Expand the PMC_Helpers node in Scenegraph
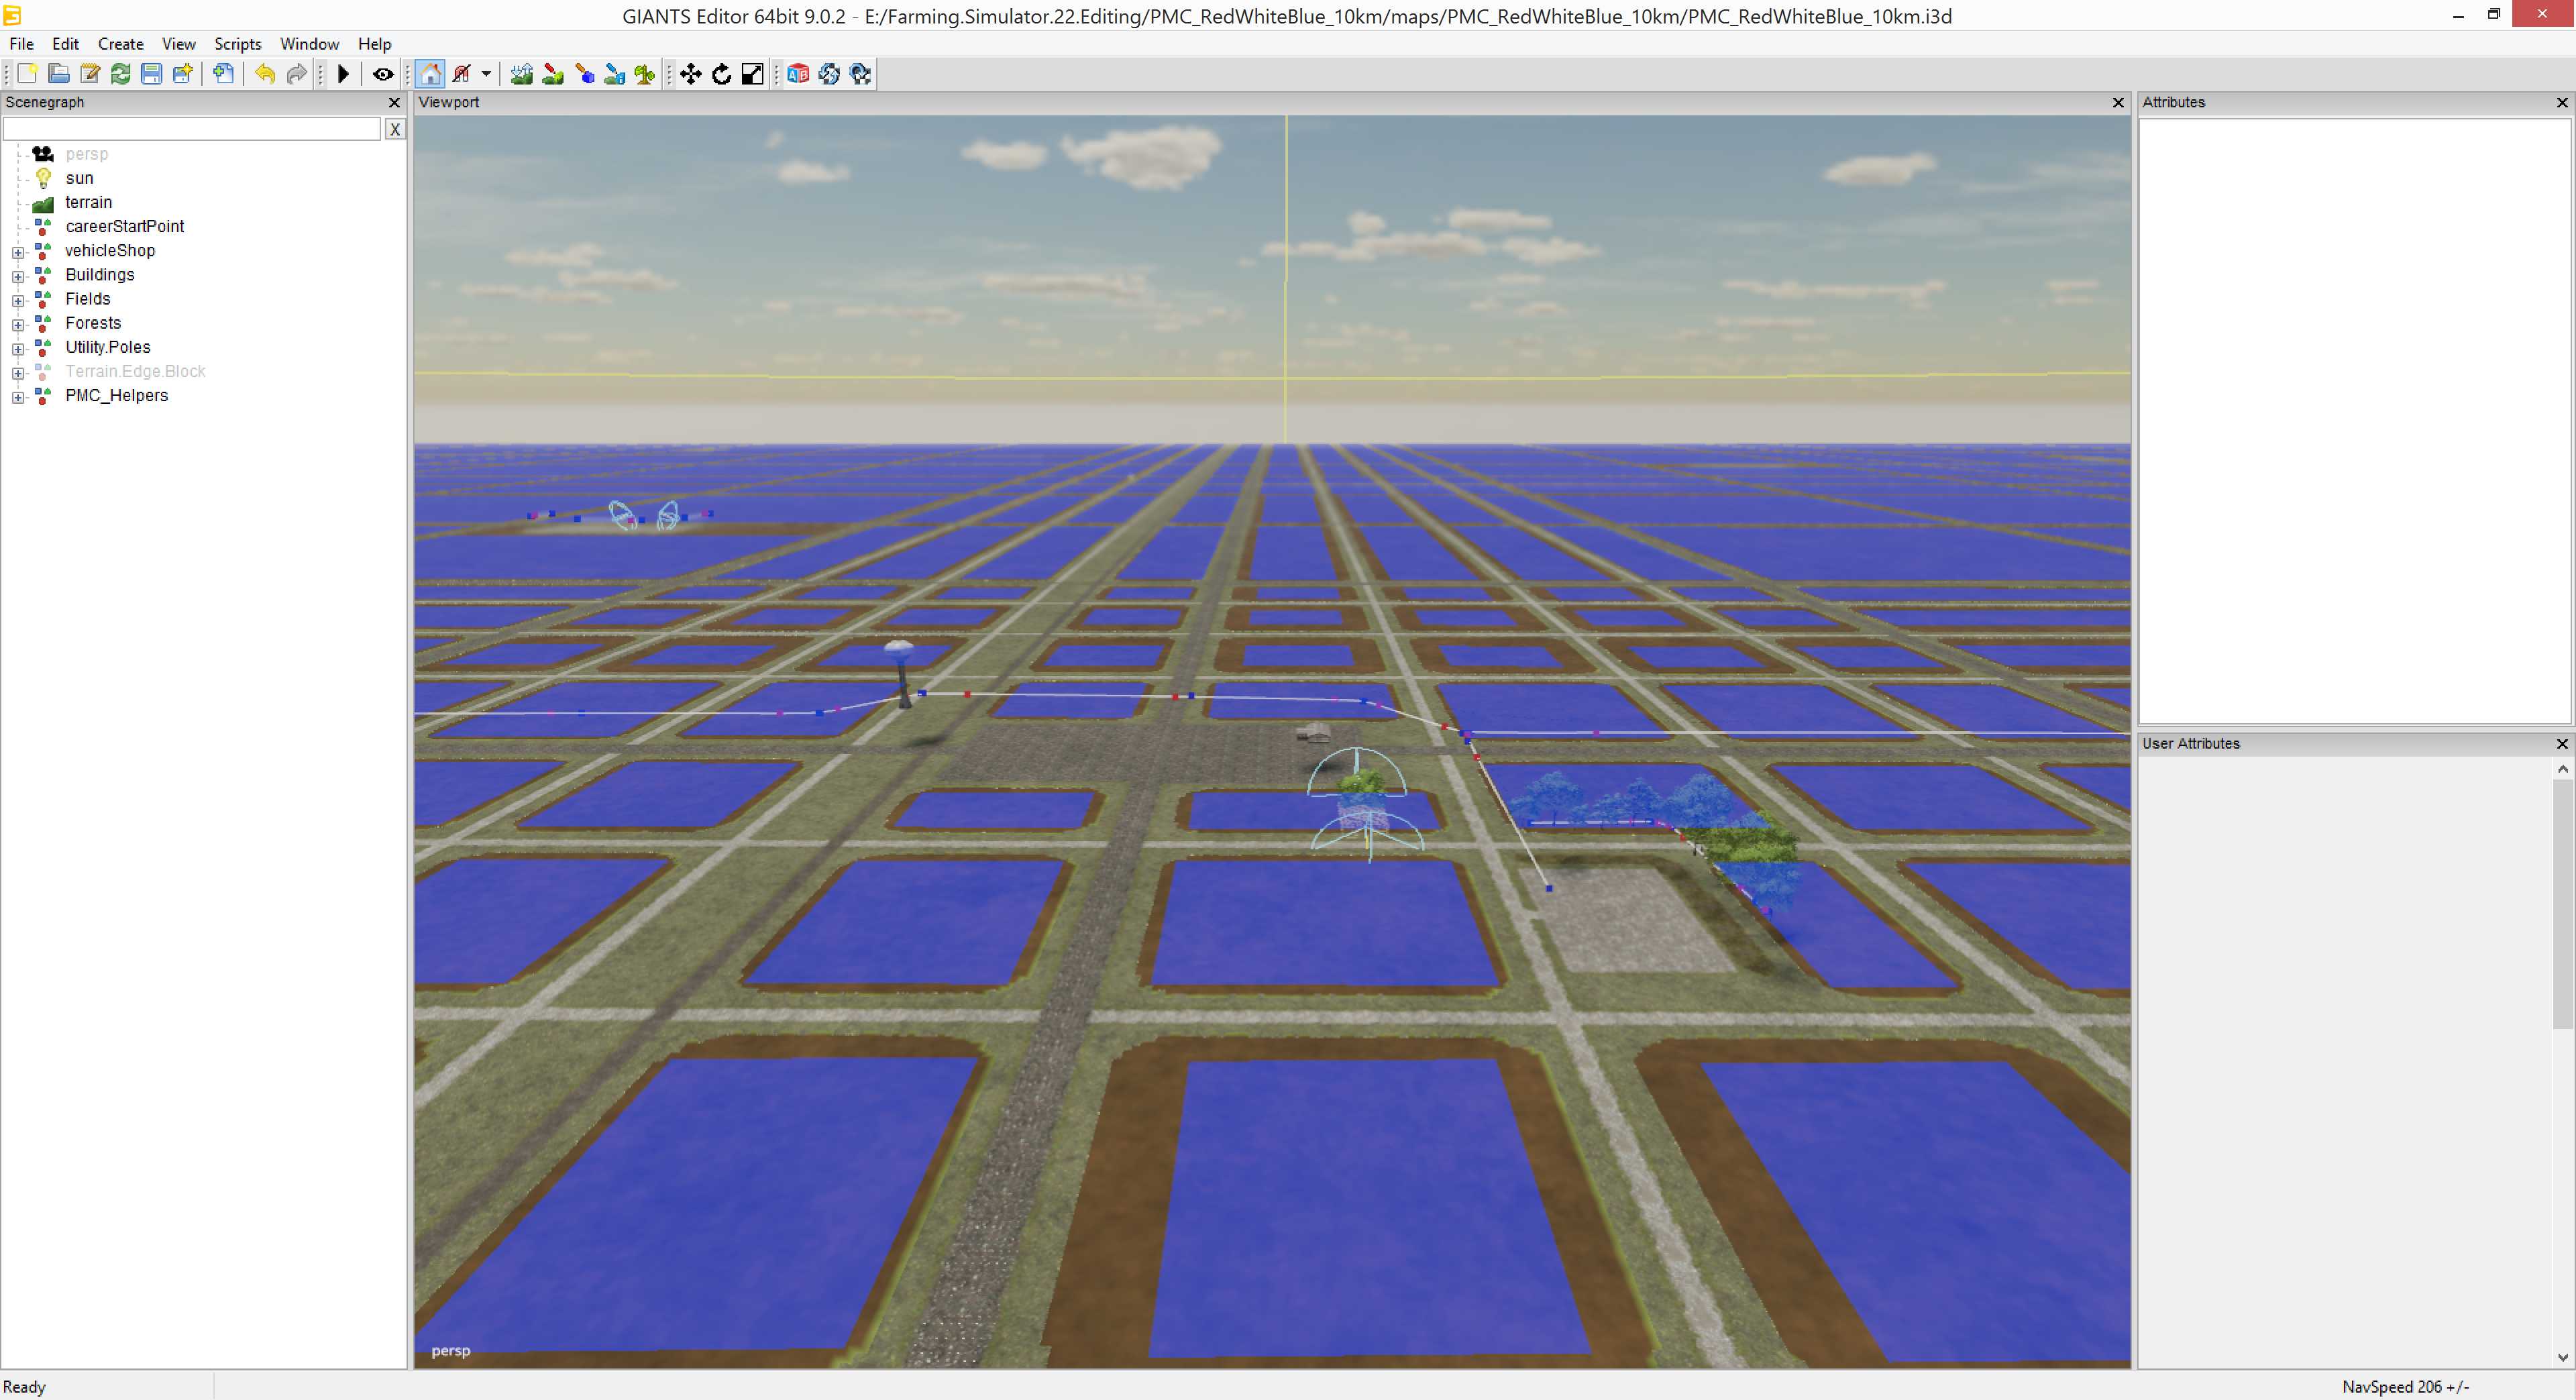2576x1400 pixels. tap(17, 395)
